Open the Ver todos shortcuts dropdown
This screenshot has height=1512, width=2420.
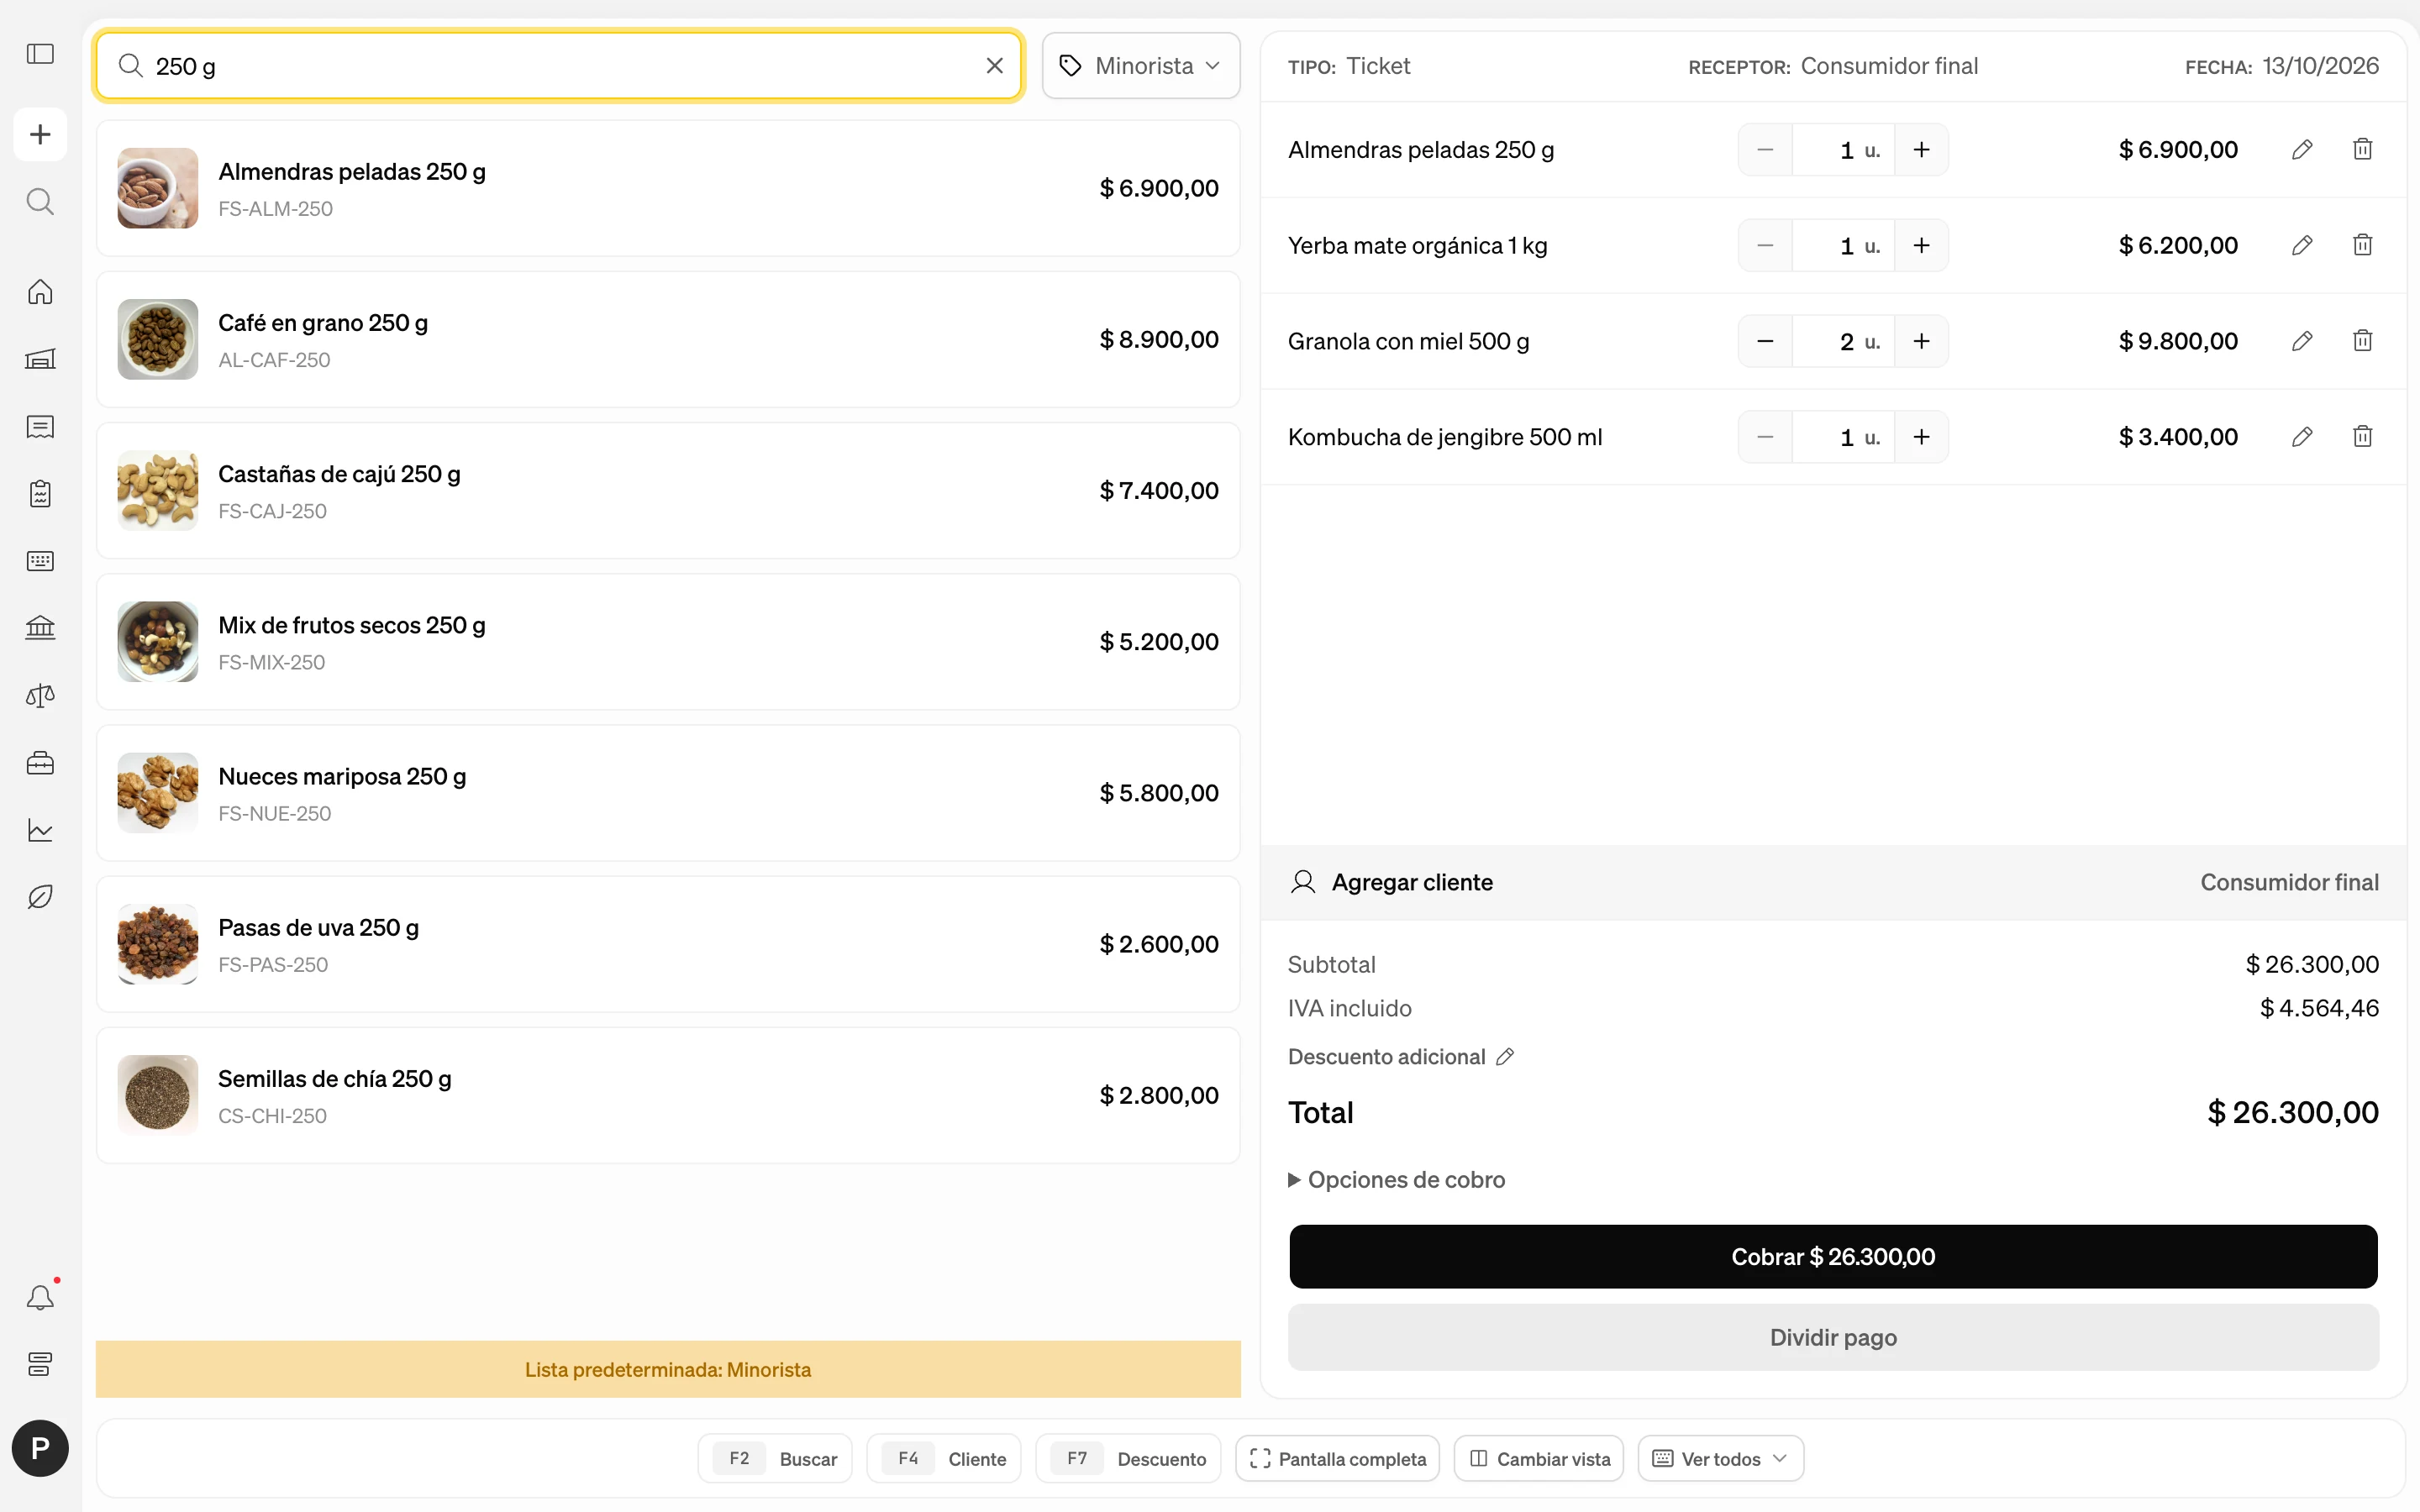point(1720,1459)
